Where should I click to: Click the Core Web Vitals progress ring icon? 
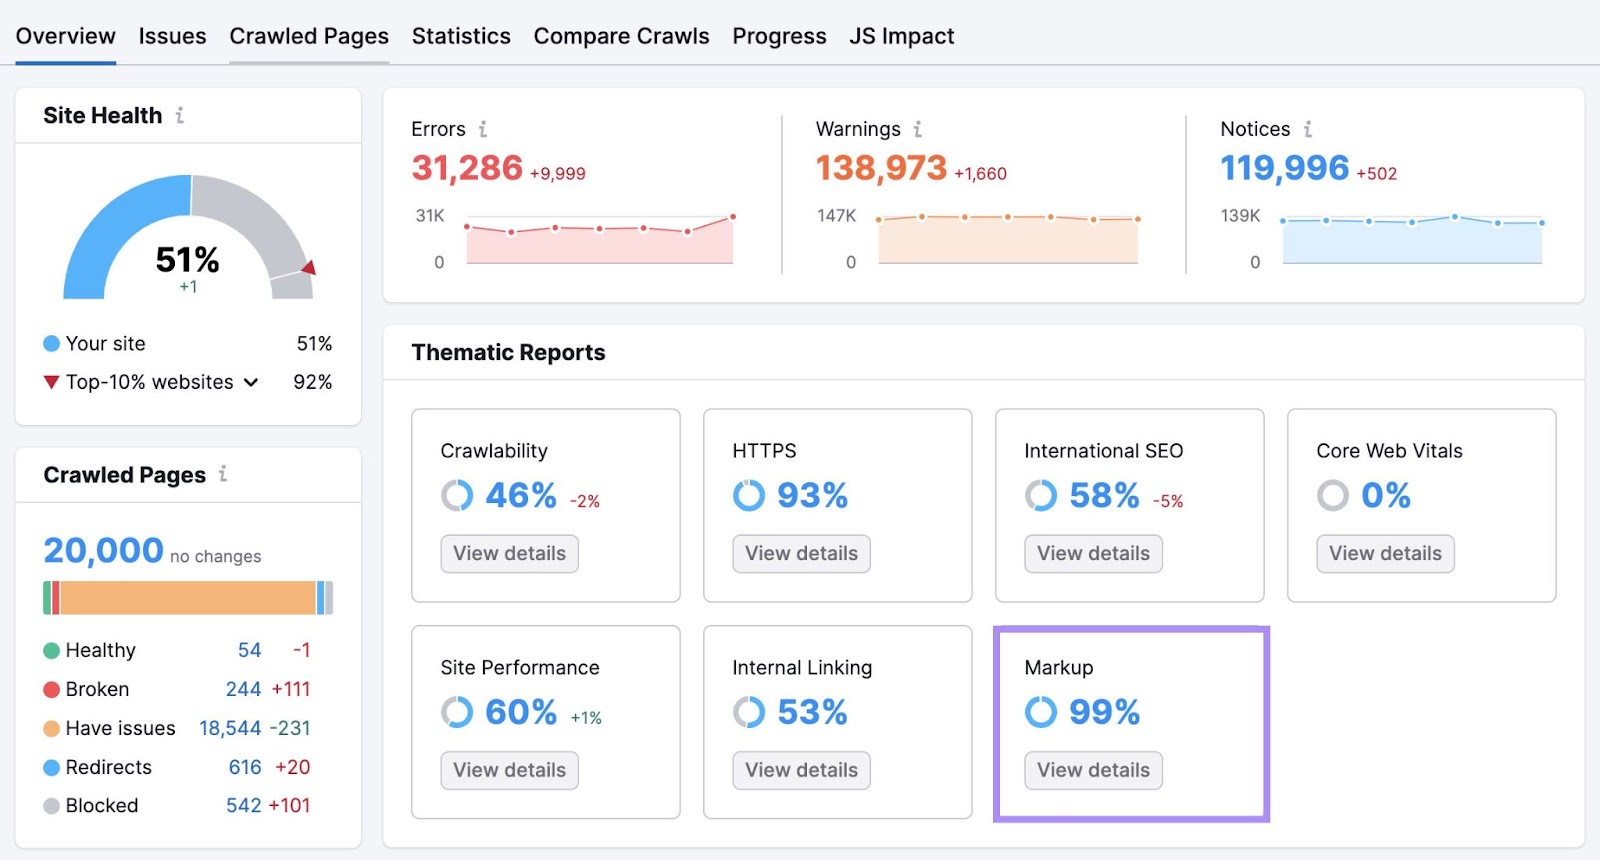(x=1332, y=495)
